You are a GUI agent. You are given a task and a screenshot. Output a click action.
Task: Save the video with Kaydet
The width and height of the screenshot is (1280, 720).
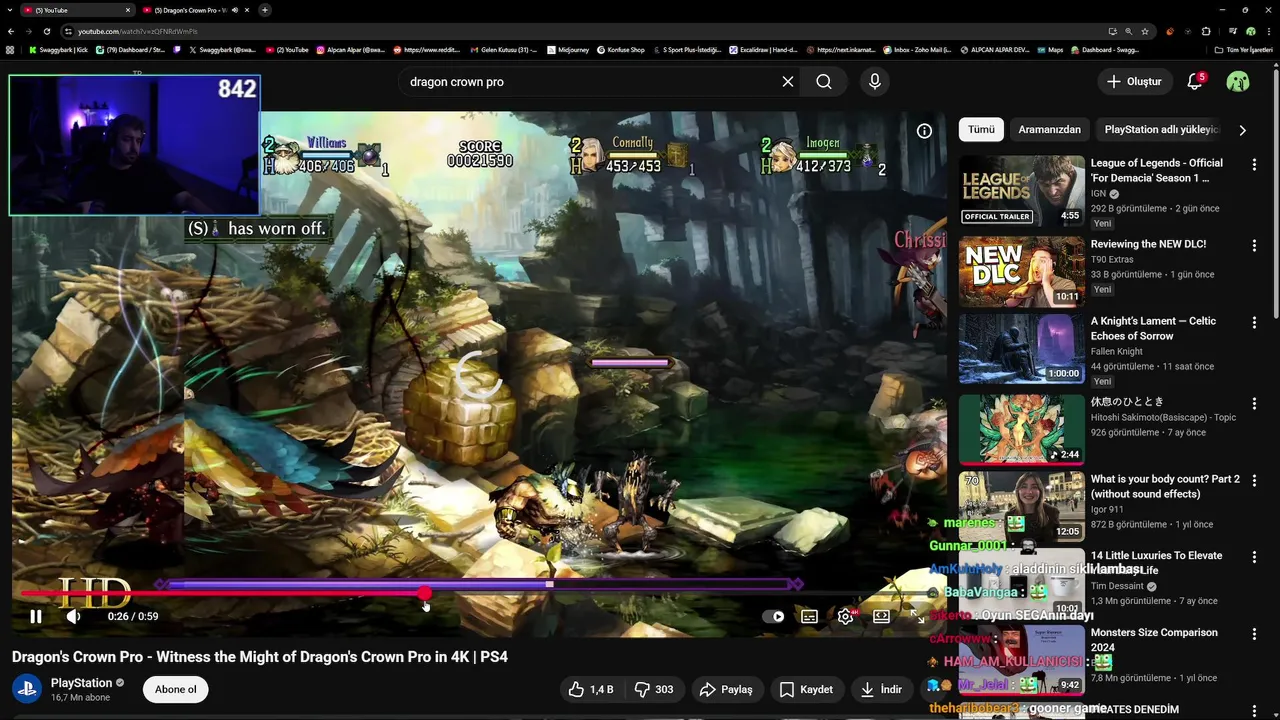[806, 689]
